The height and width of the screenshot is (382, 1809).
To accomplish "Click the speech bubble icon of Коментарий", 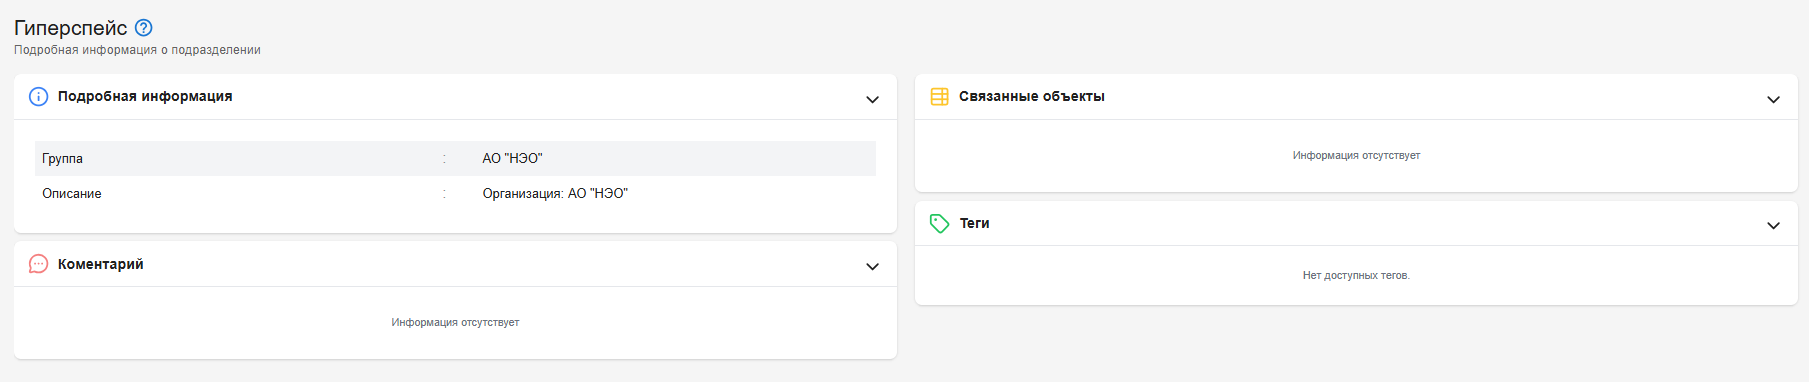I will 39,264.
